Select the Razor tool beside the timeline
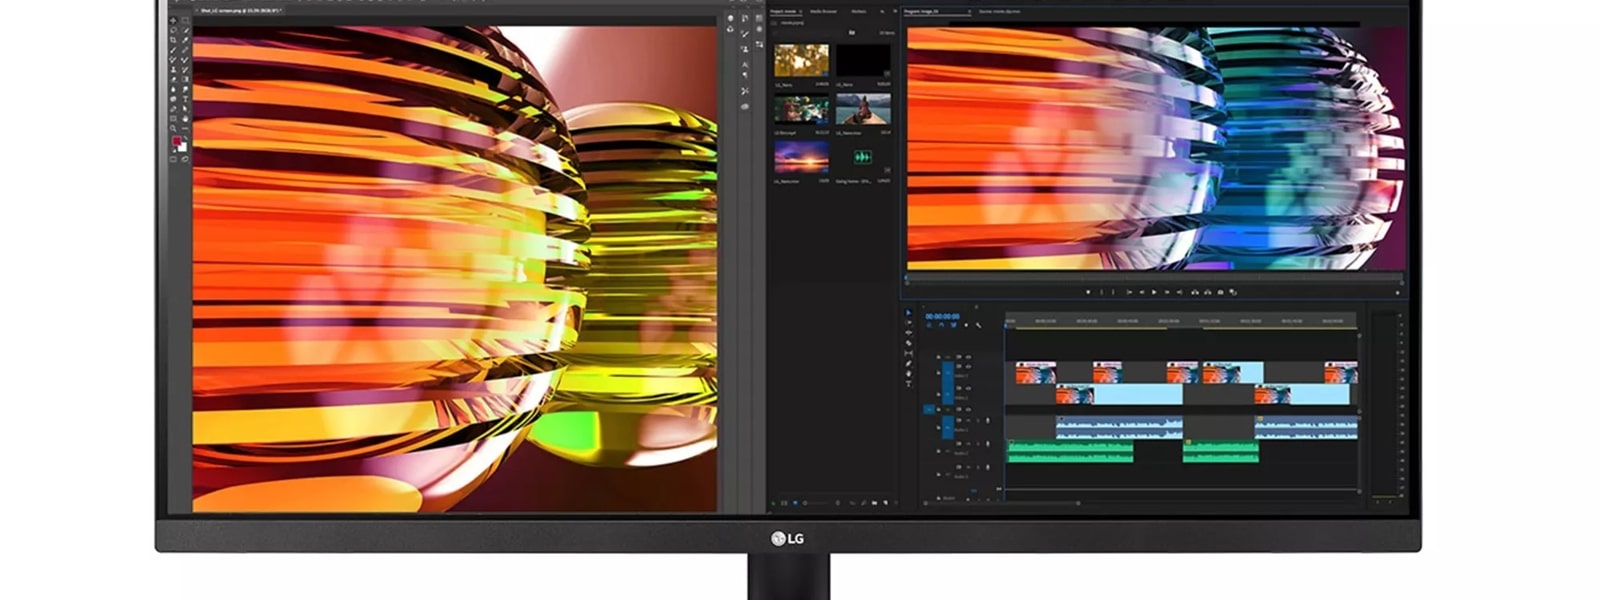Viewport: 1600px width, 600px height. coord(908,343)
